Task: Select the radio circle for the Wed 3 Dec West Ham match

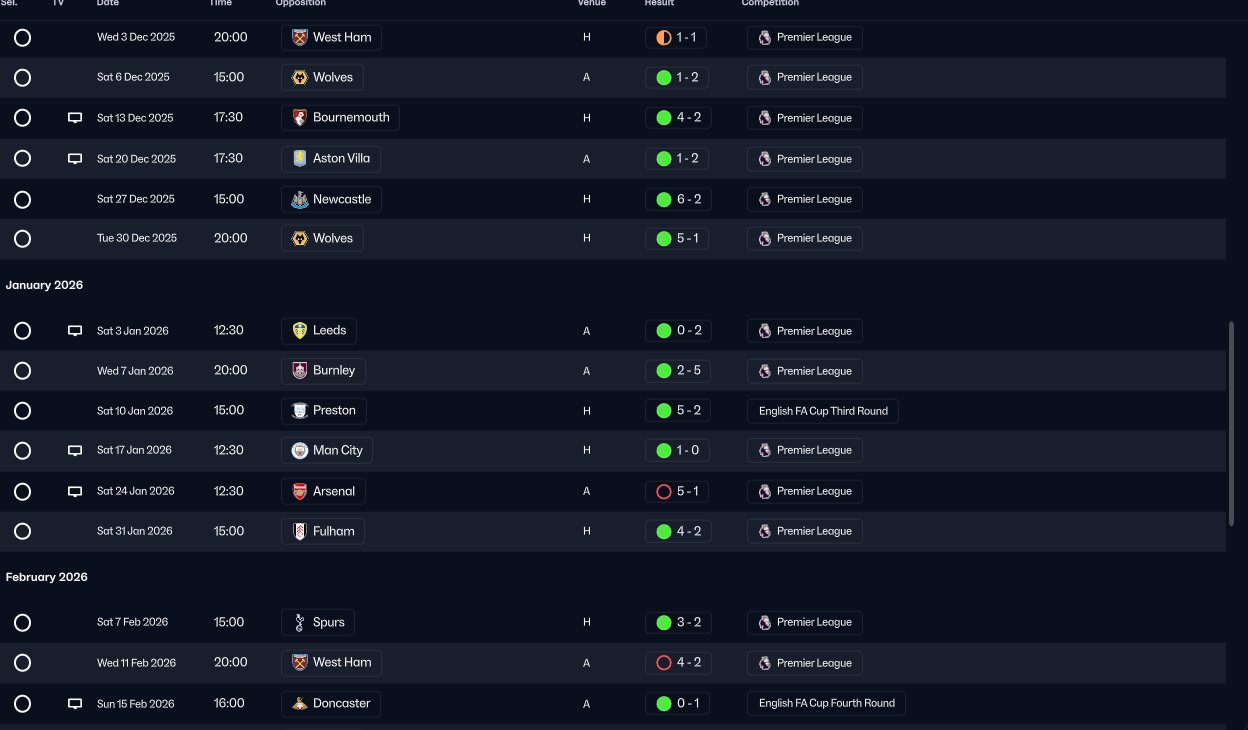Action: pos(22,38)
